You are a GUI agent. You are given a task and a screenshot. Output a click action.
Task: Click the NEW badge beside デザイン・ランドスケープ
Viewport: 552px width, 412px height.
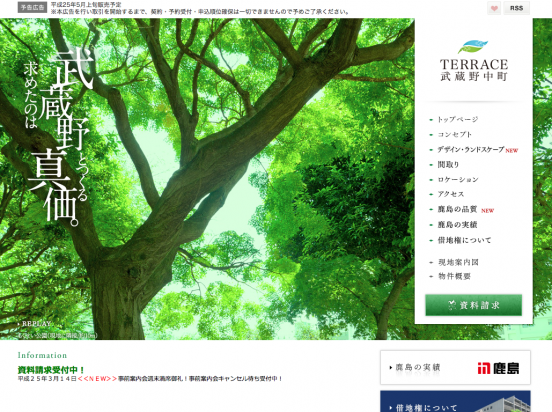click(512, 151)
